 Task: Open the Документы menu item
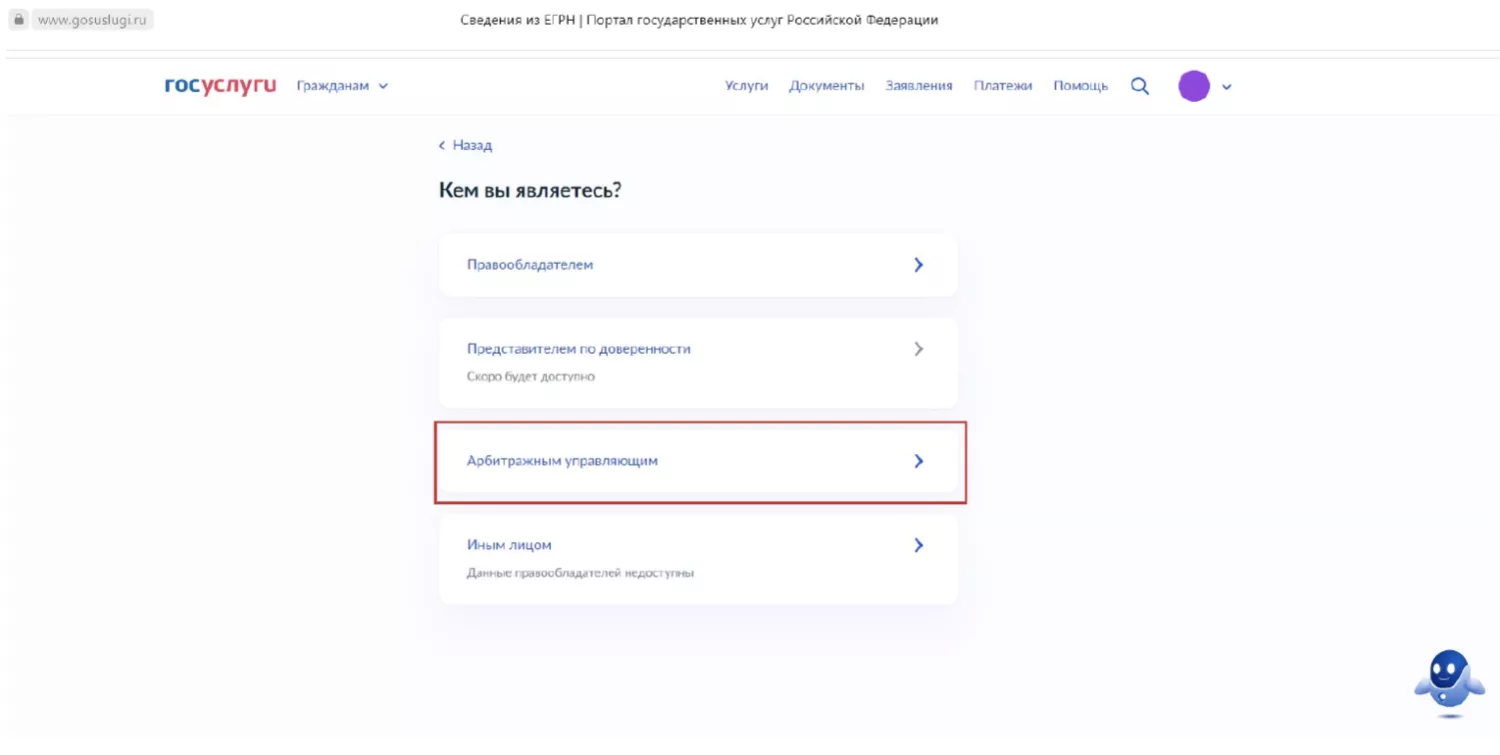point(826,86)
